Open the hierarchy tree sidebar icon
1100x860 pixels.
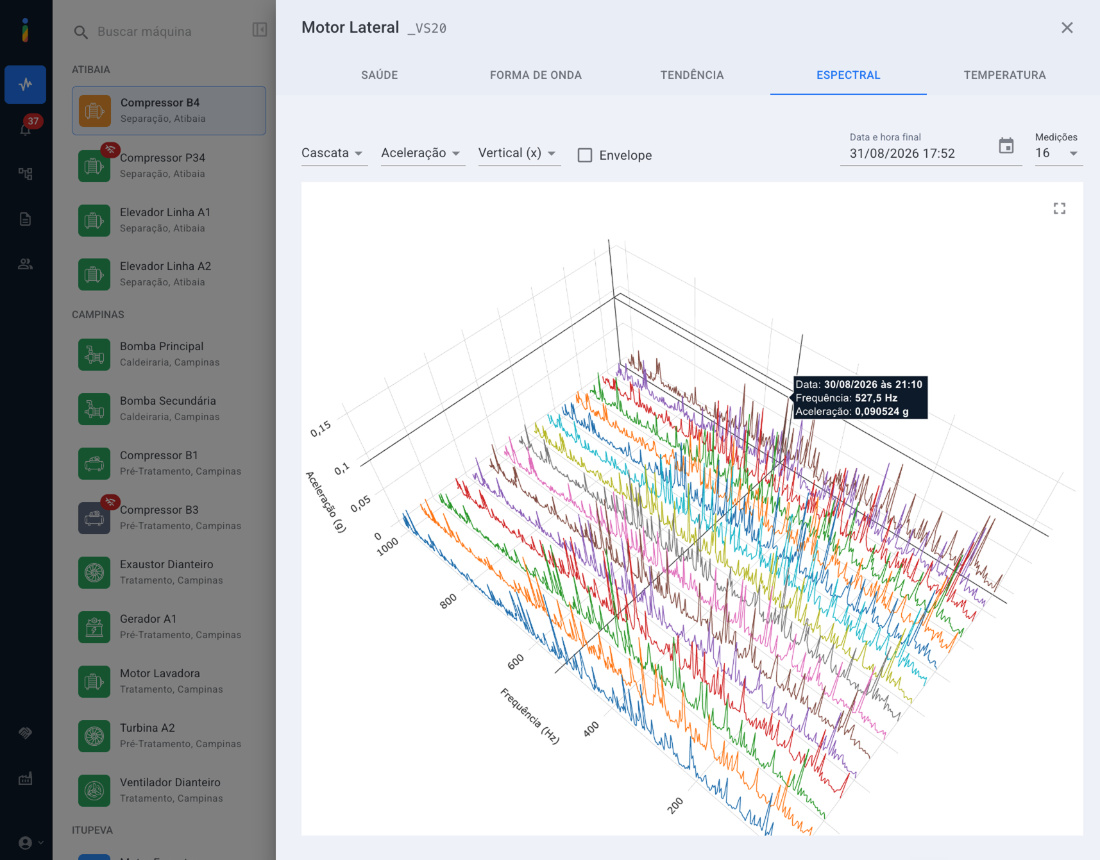click(x=25, y=173)
